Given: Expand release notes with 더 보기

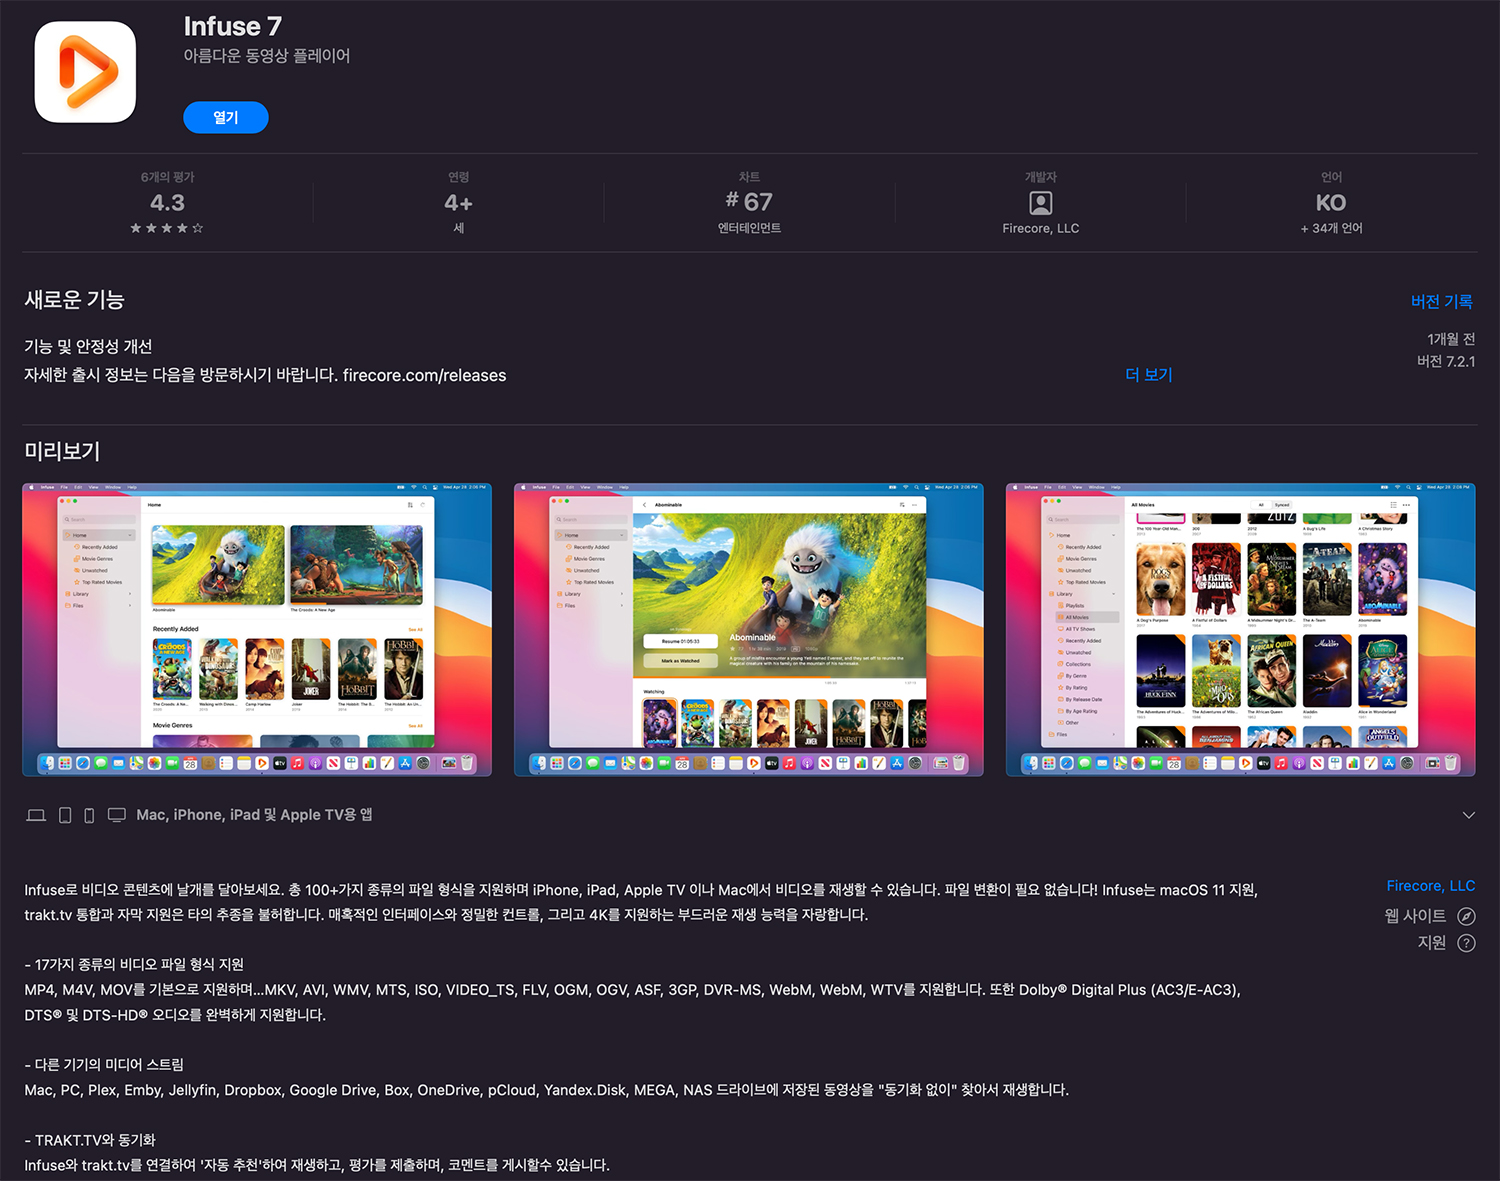Looking at the screenshot, I should pos(1148,374).
